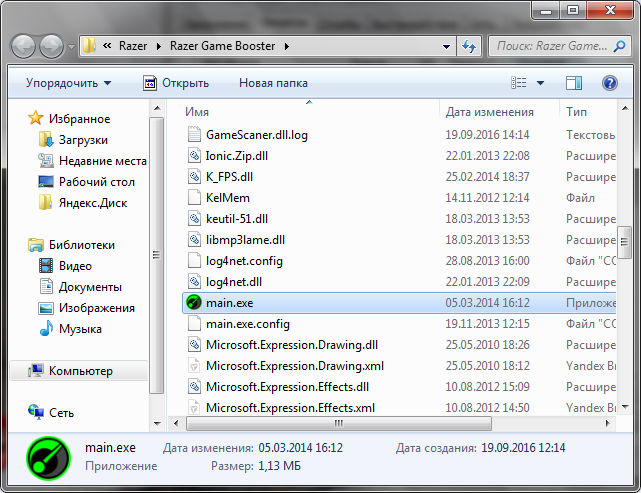Click the search magnifier icon
The height and width of the screenshot is (493, 641).
(x=619, y=46)
